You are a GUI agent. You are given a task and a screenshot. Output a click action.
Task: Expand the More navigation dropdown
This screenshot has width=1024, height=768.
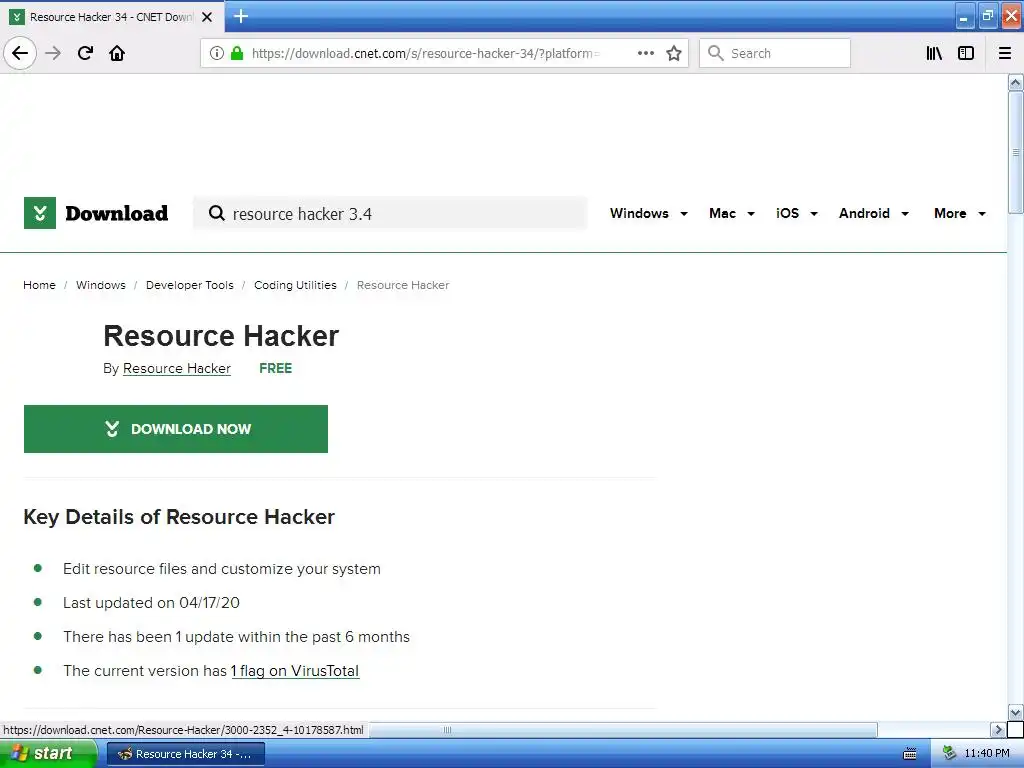tap(959, 213)
